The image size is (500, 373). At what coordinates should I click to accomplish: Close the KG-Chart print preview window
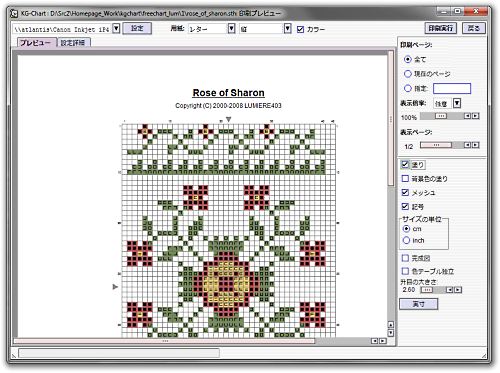476,12
